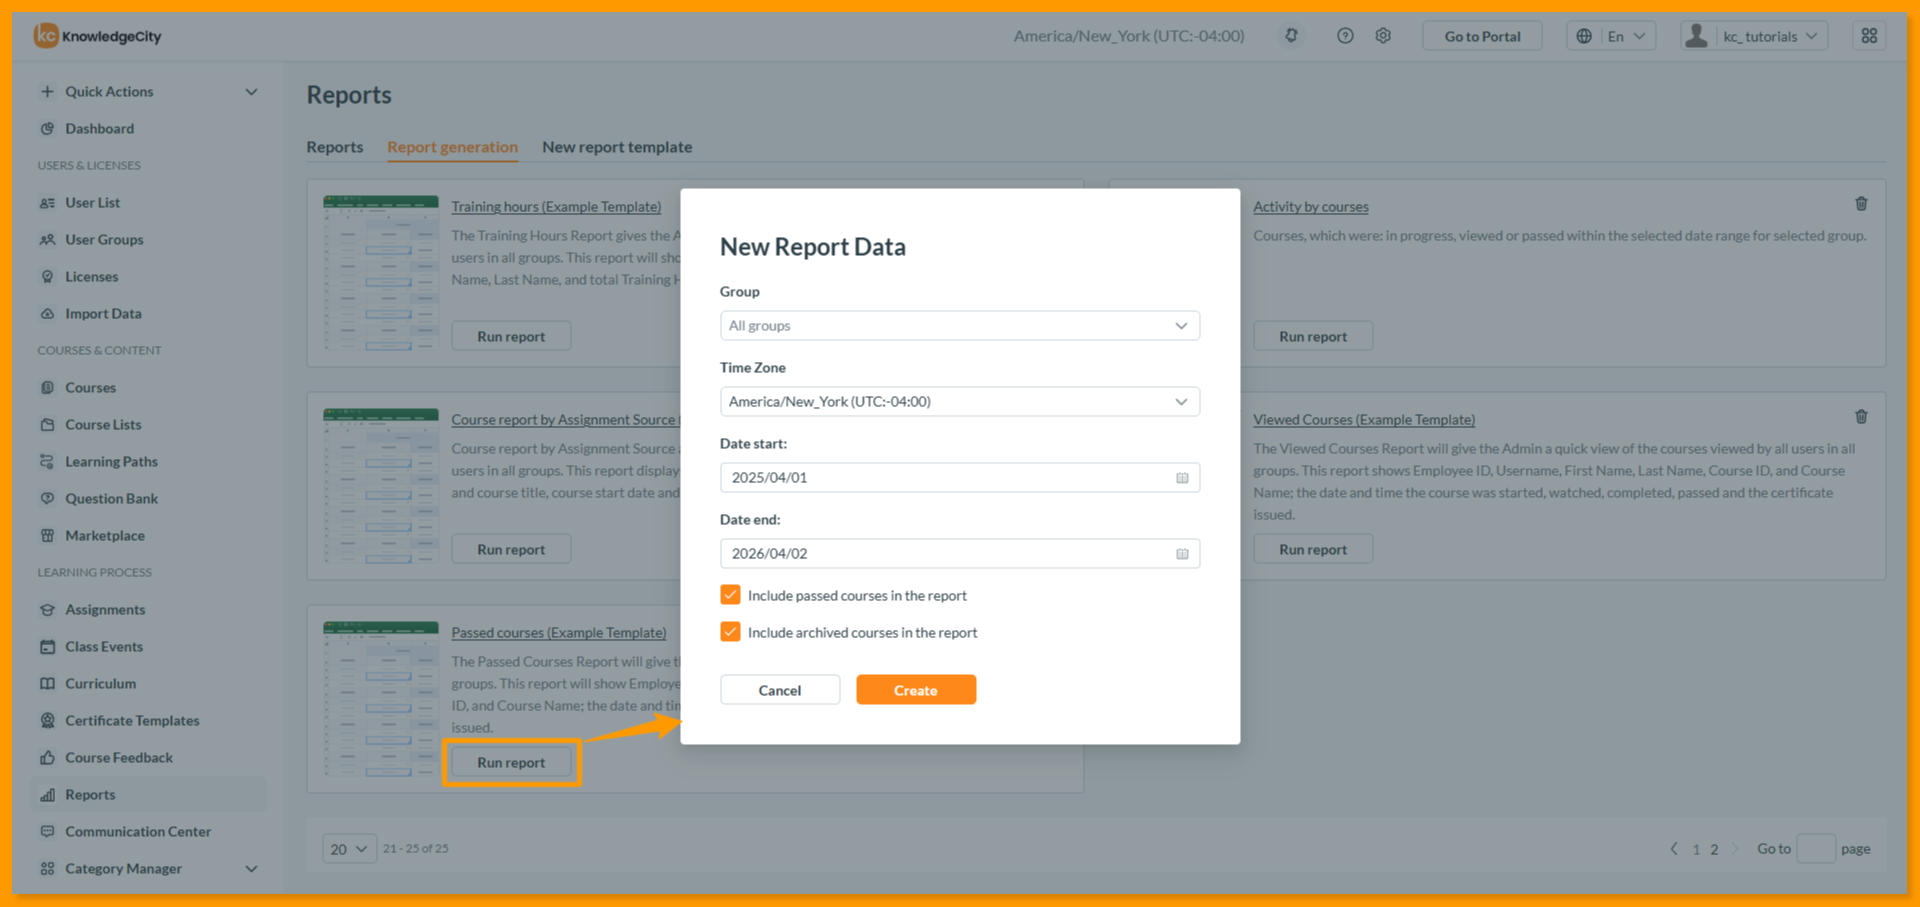Expand the Quick Actions menu
The width and height of the screenshot is (1920, 907).
[x=149, y=91]
